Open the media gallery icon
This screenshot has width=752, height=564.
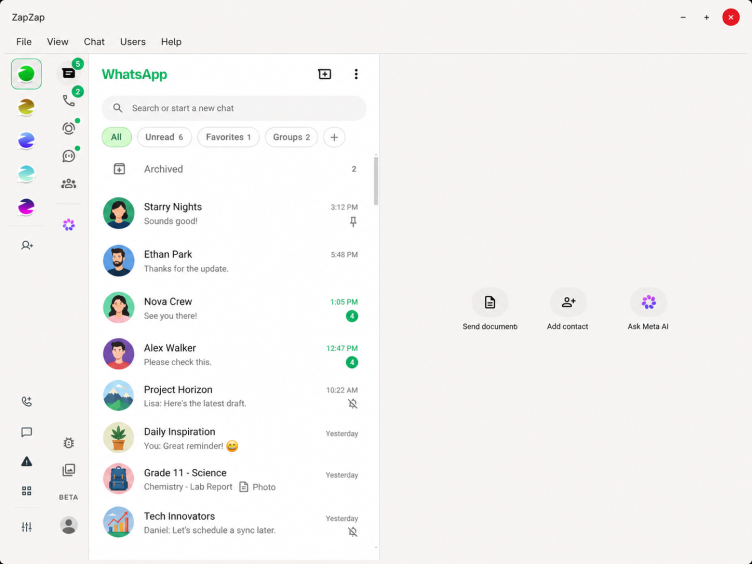coord(69,470)
